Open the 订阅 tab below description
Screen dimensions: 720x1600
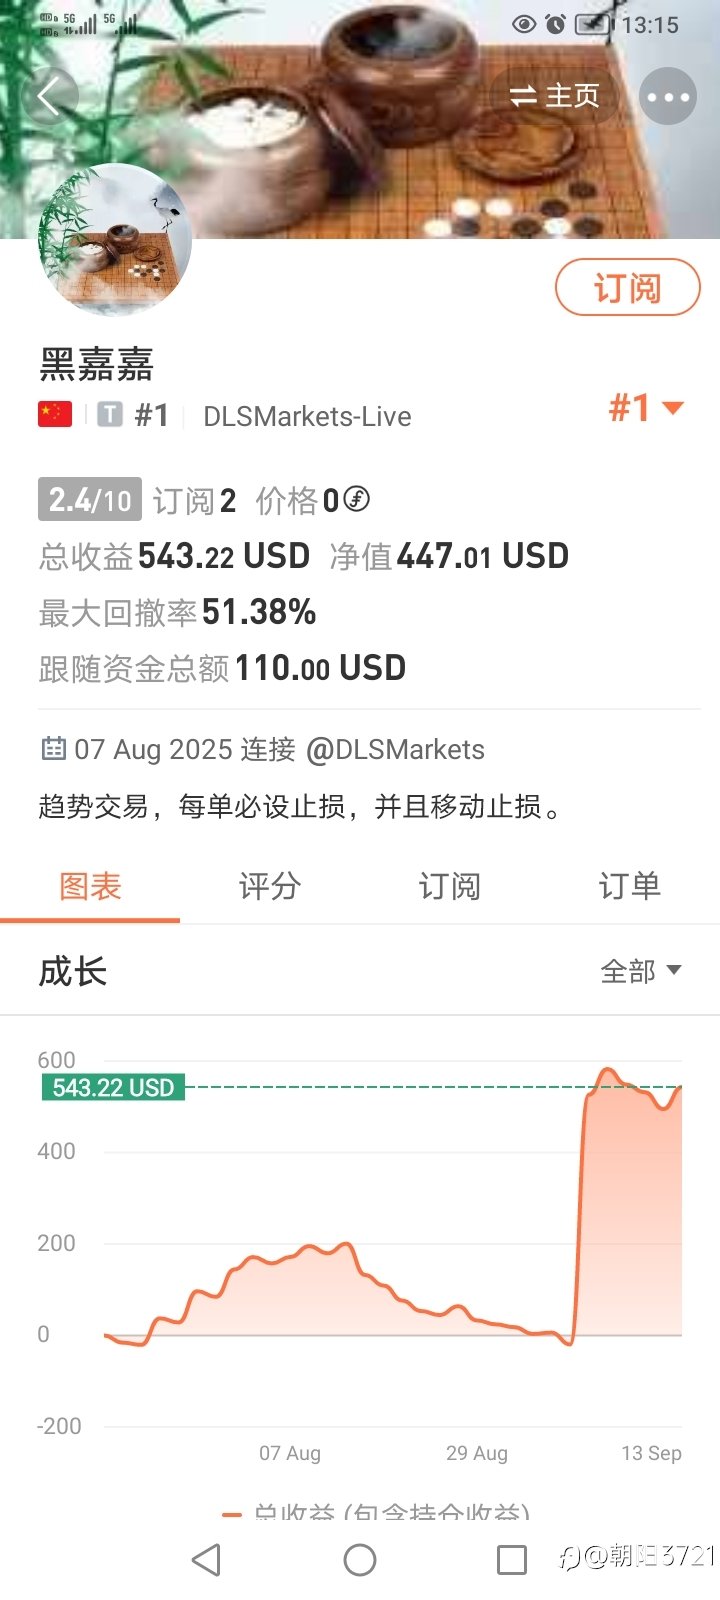pos(450,886)
